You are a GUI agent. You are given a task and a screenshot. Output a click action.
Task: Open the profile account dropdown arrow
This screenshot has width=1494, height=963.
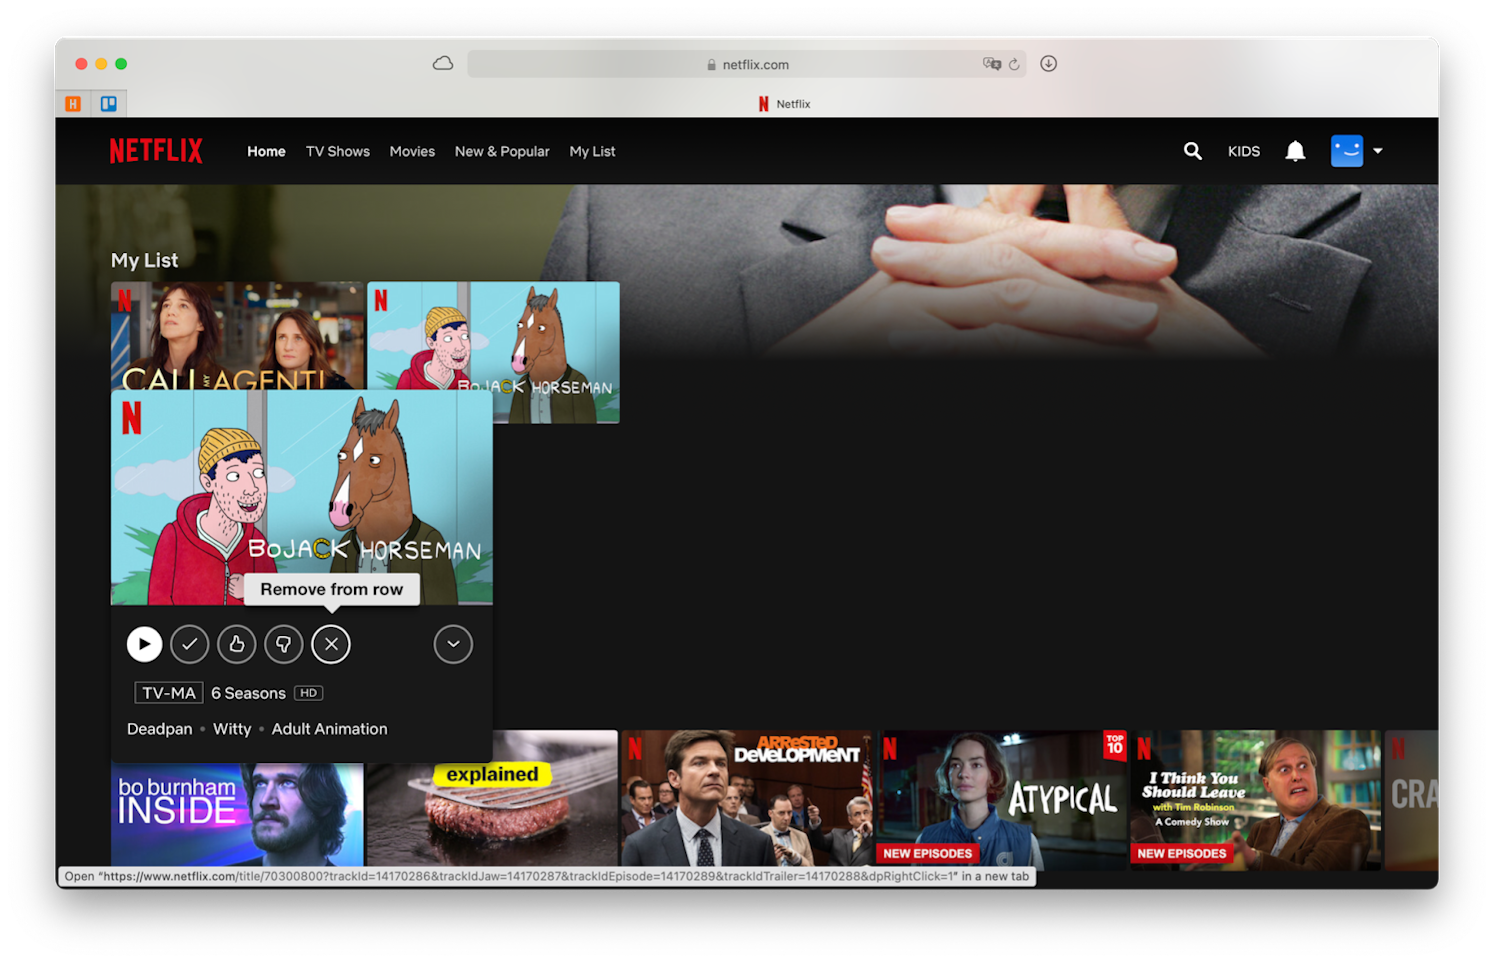click(1378, 151)
